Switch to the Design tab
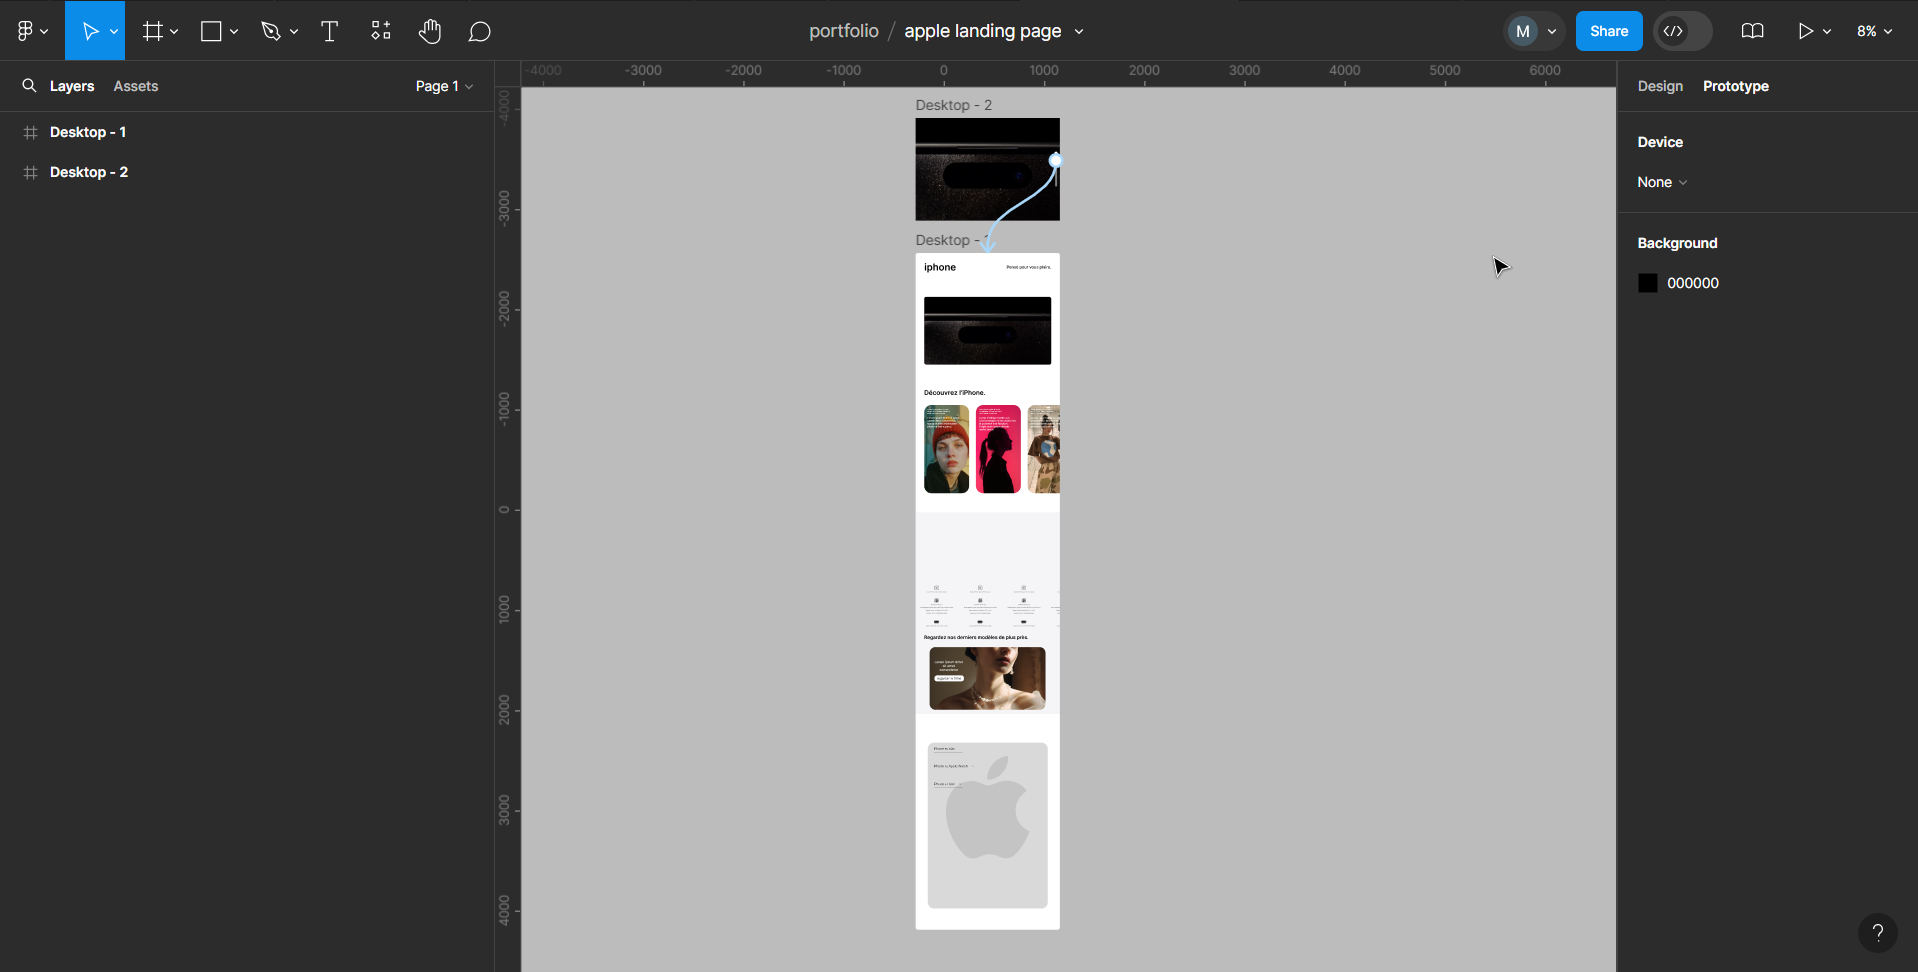 tap(1660, 86)
